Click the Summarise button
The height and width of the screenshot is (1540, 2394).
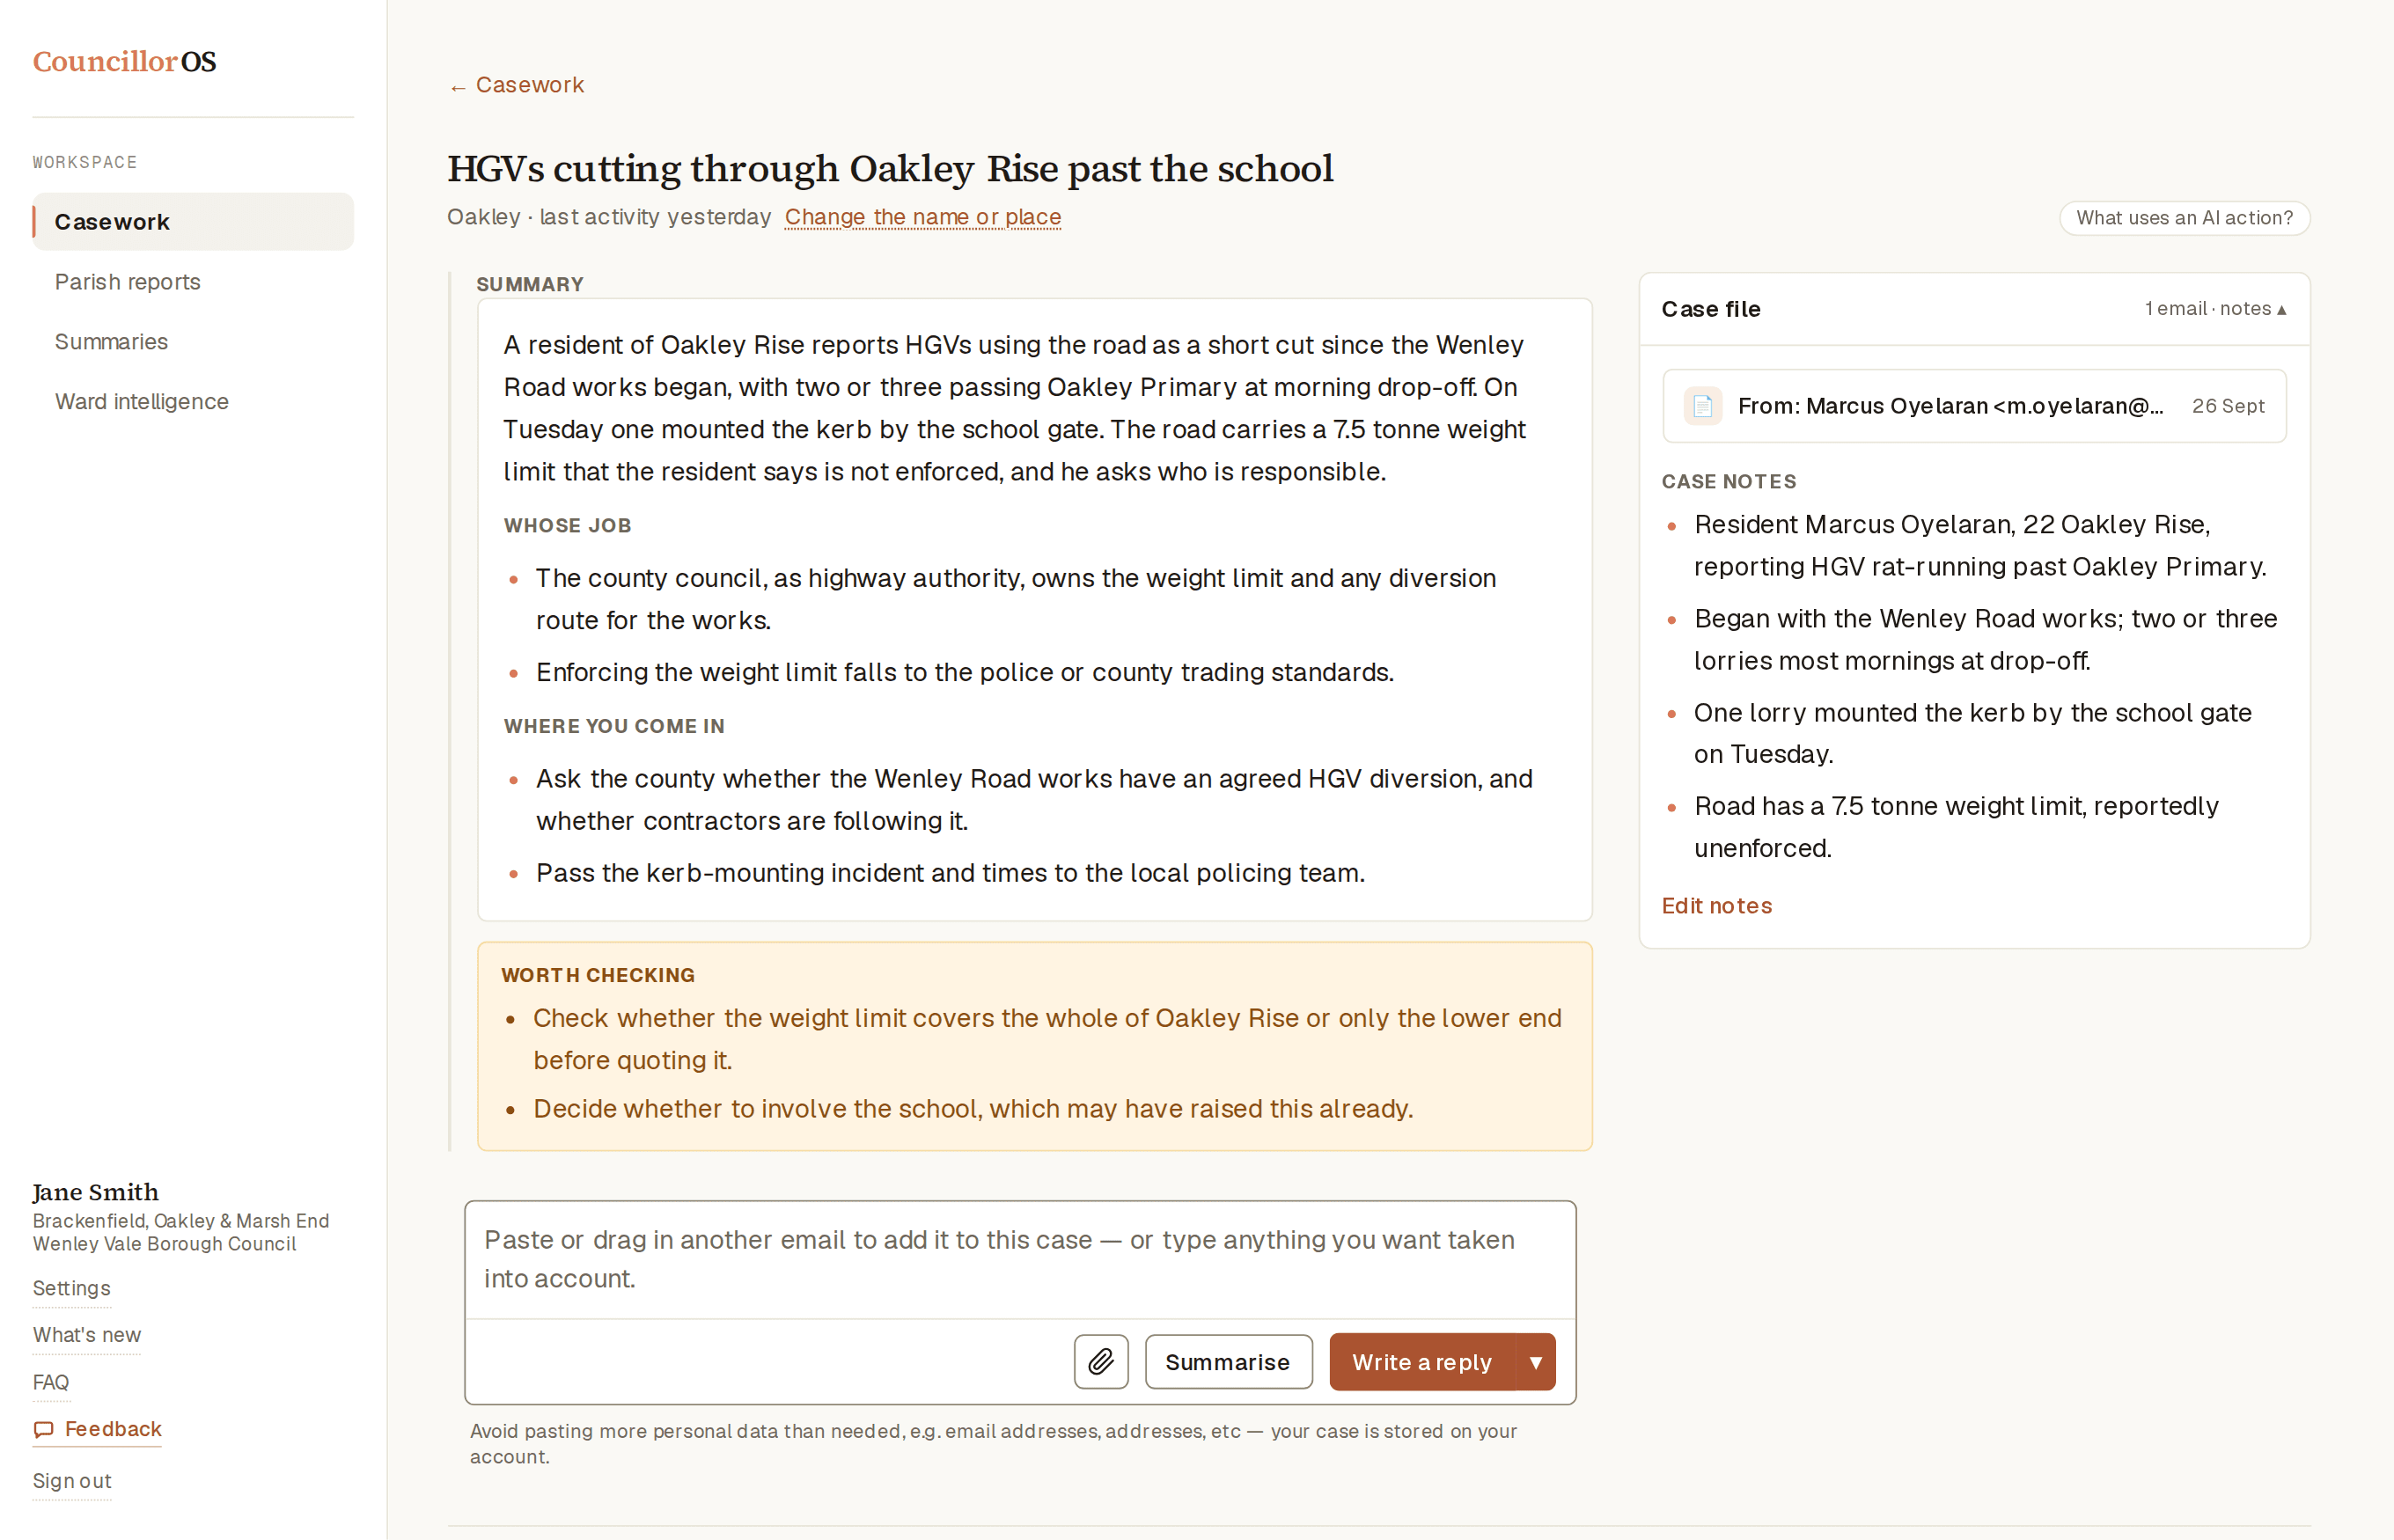(1228, 1361)
